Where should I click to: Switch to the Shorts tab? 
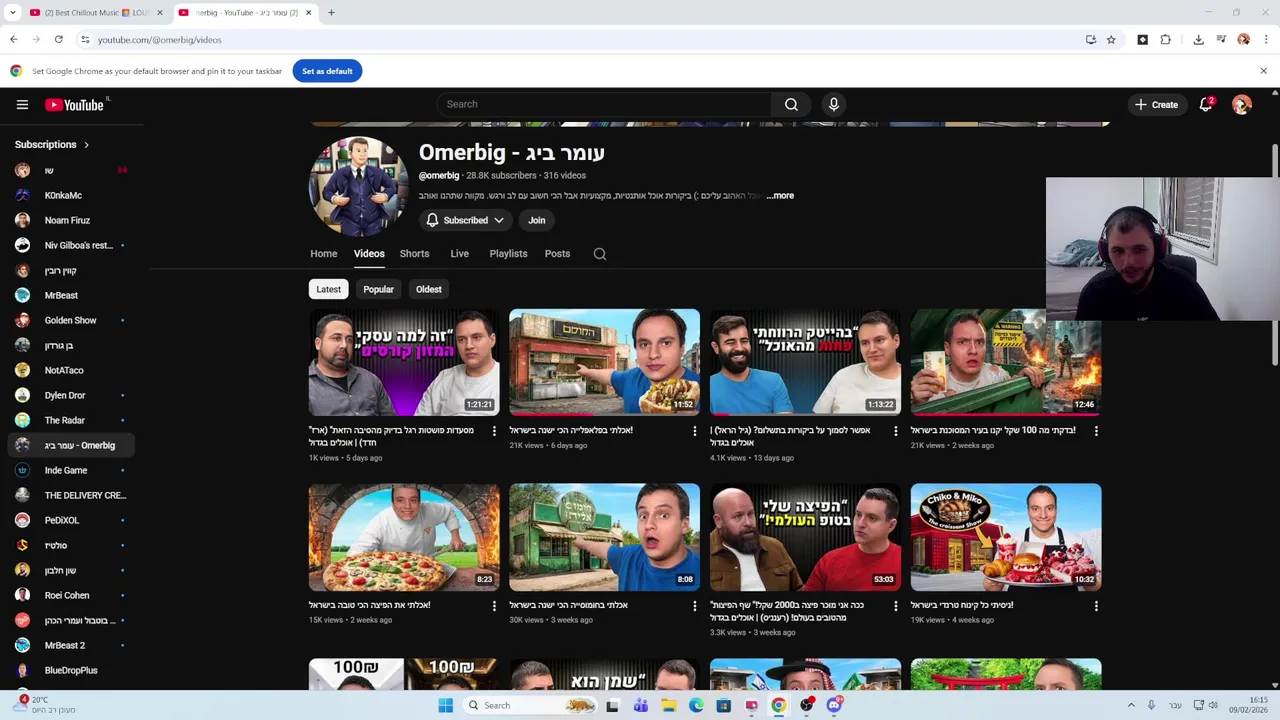414,254
